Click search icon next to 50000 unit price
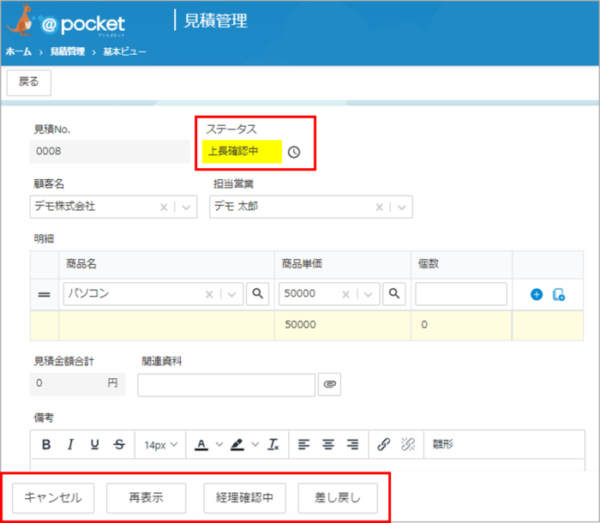600x523 pixels. click(394, 294)
